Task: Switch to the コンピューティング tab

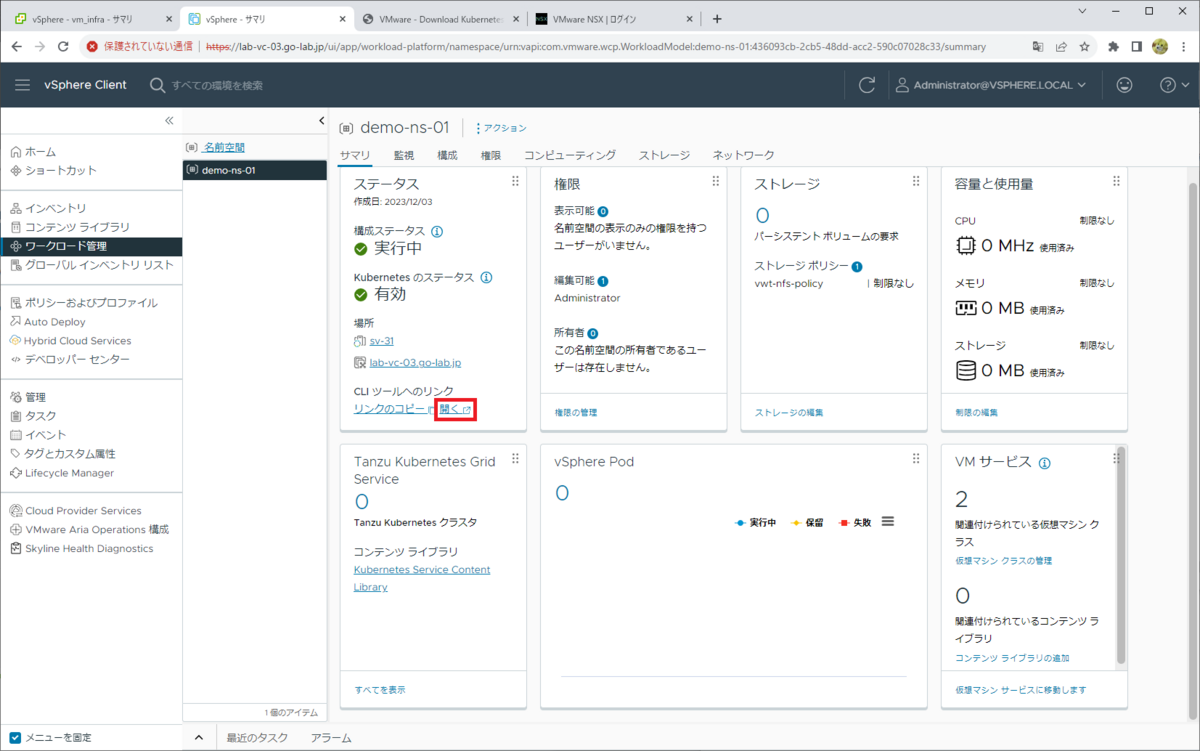Action: pyautogui.click(x=570, y=155)
